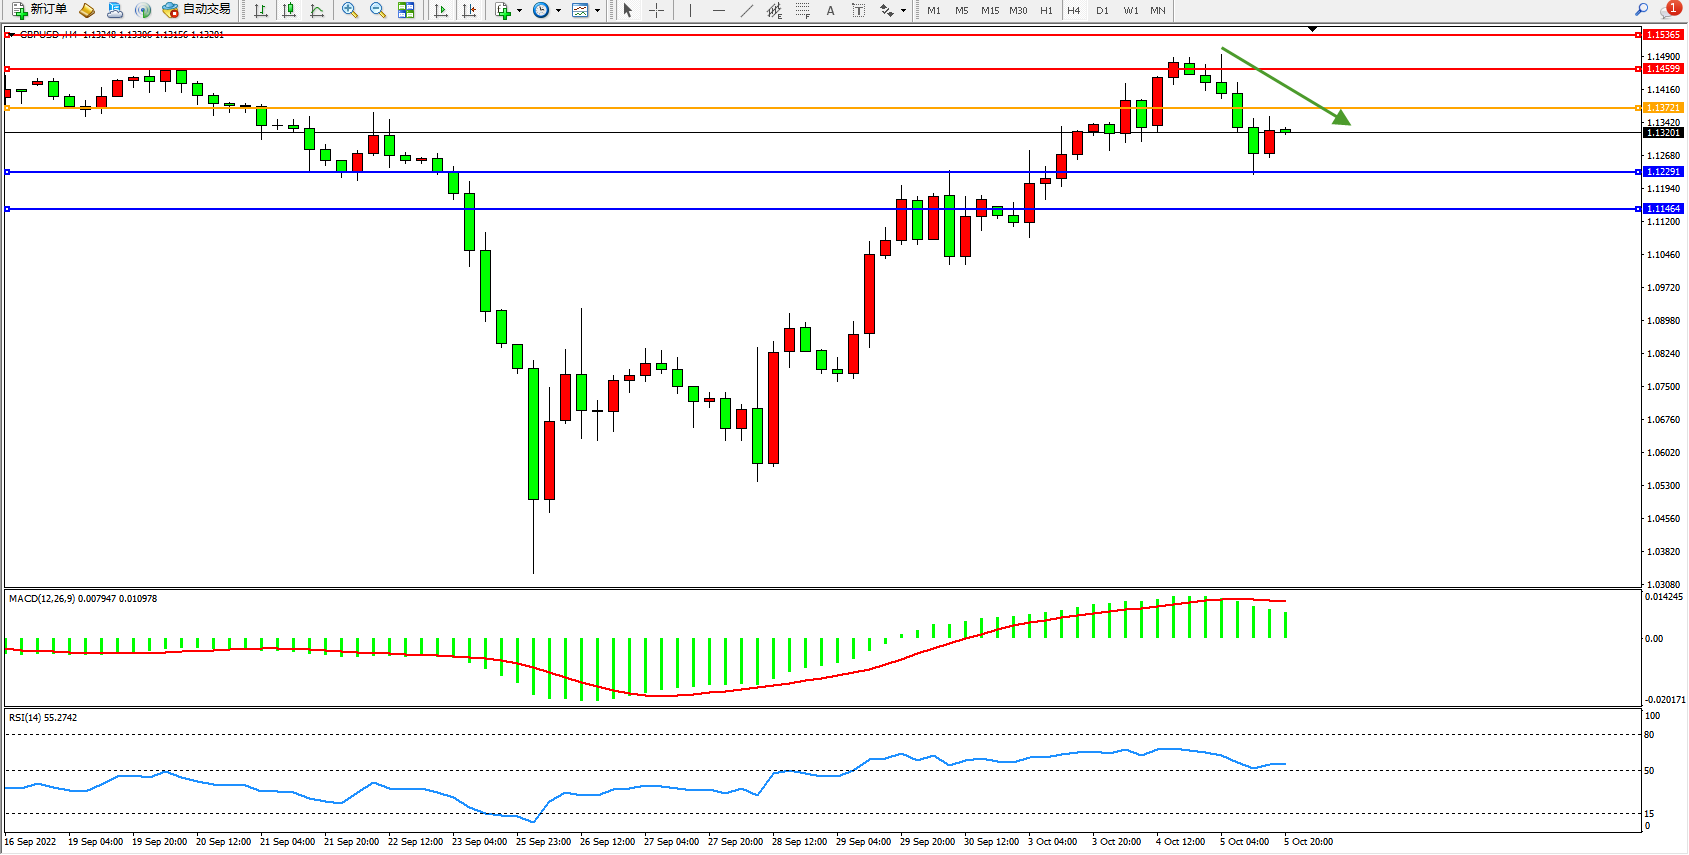Select the line chart display icon
The width and height of the screenshot is (1689, 855).
tap(317, 10)
